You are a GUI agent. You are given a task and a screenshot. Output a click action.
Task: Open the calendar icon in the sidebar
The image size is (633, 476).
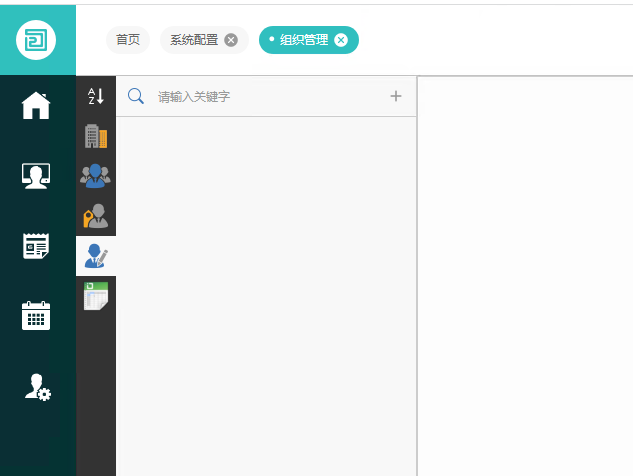(36, 316)
